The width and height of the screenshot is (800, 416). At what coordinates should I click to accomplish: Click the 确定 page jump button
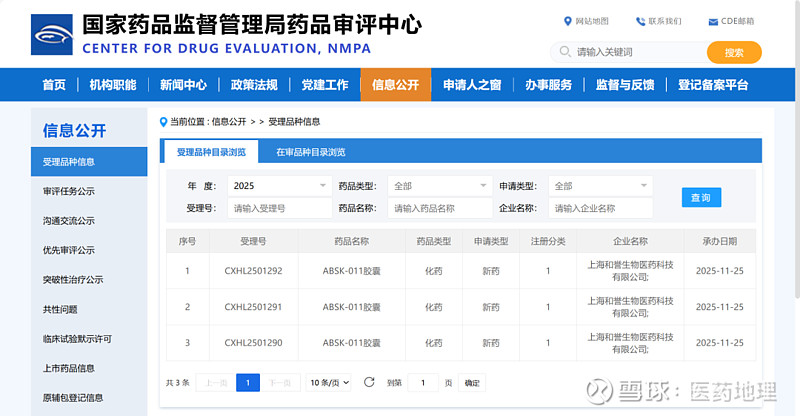472,382
